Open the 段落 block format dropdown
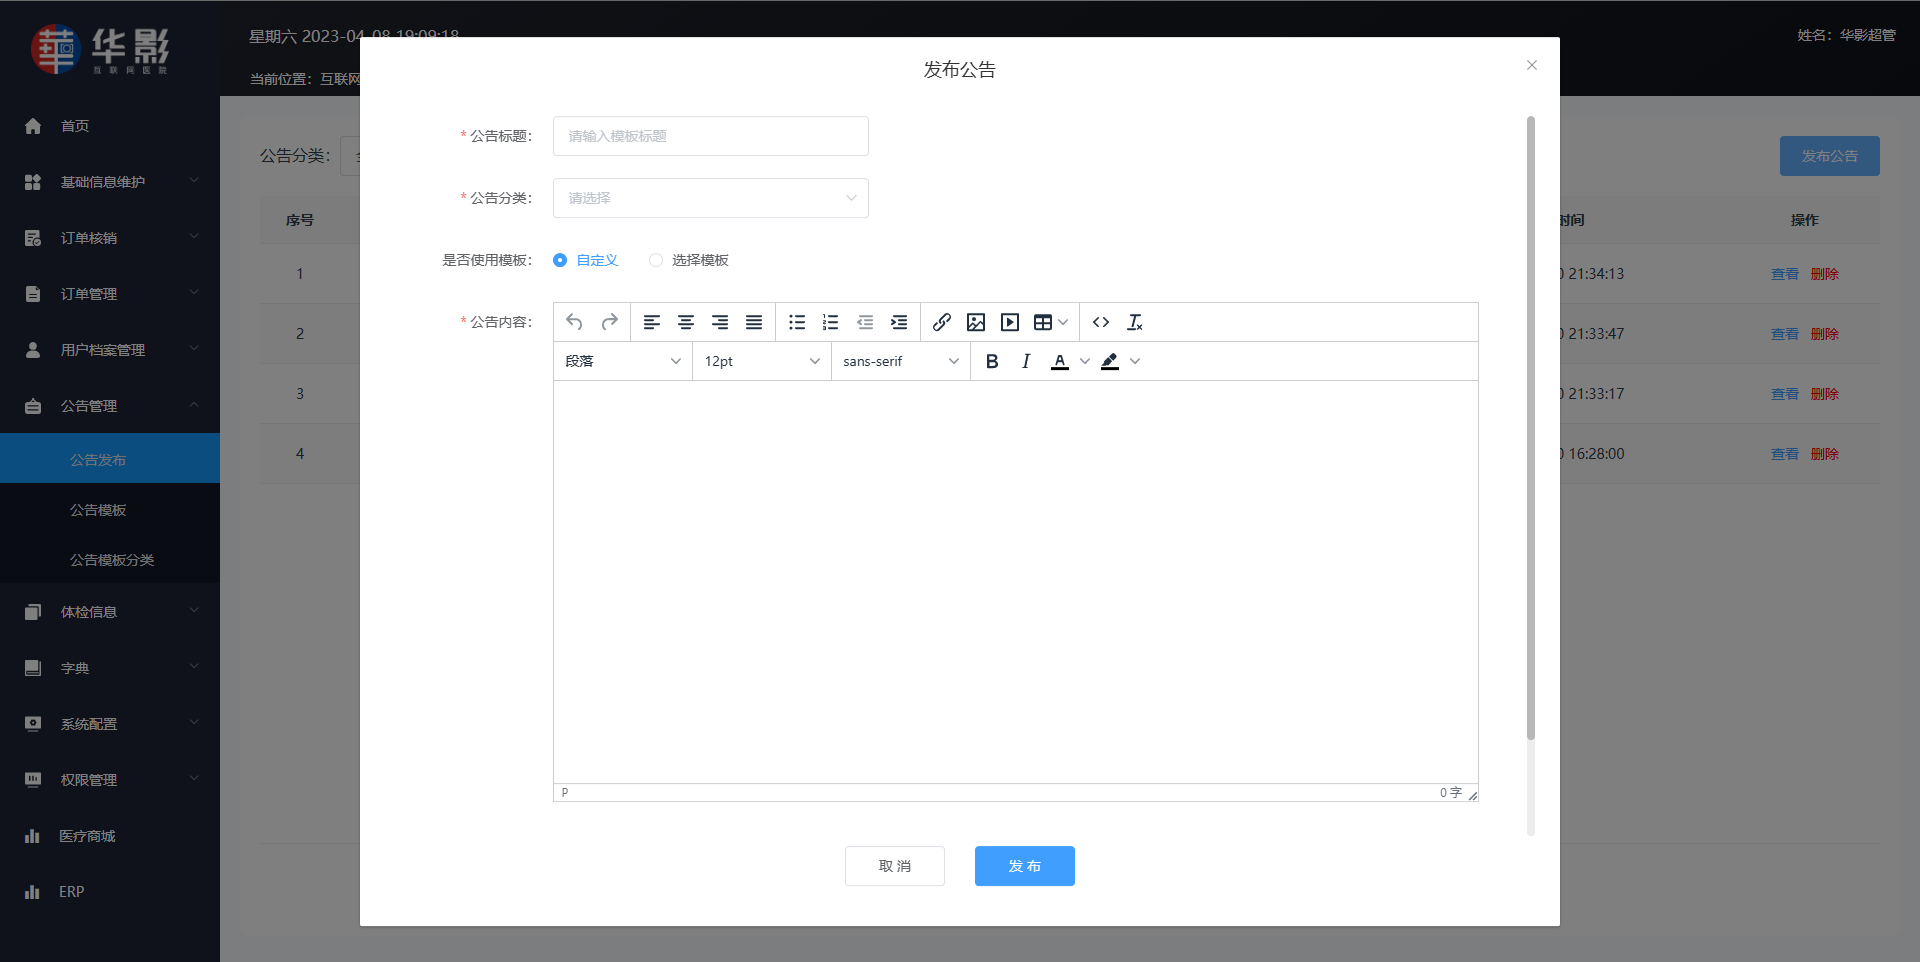Image resolution: width=1920 pixels, height=962 pixels. pyautogui.click(x=623, y=361)
